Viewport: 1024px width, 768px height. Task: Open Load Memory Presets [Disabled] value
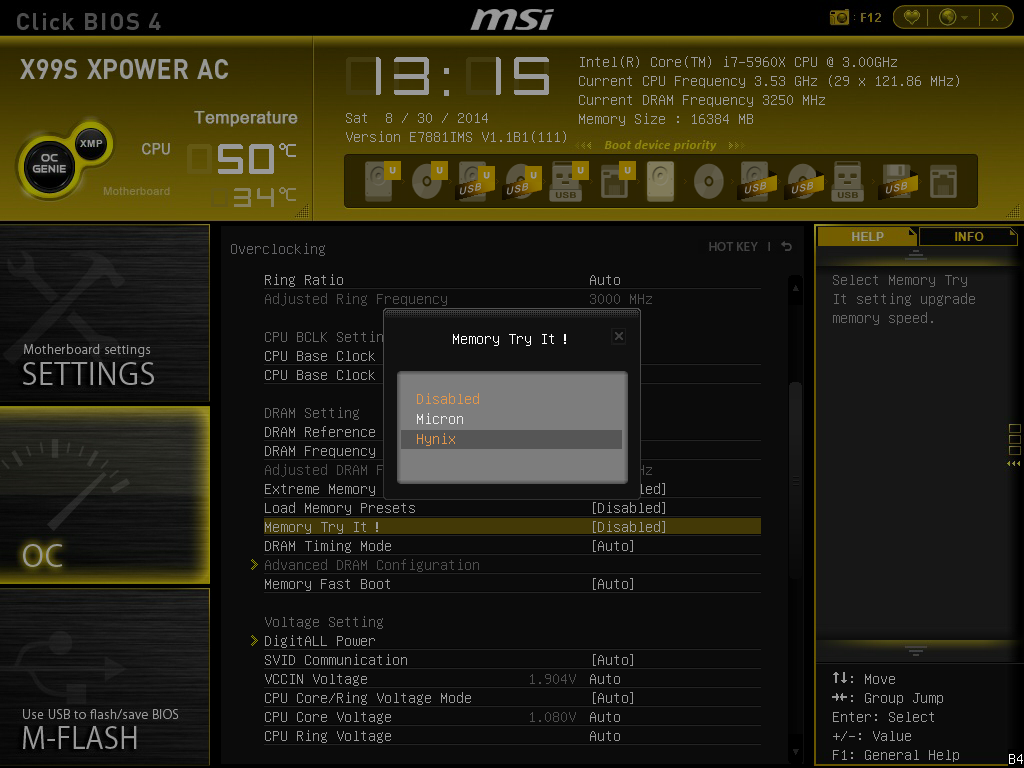628,507
